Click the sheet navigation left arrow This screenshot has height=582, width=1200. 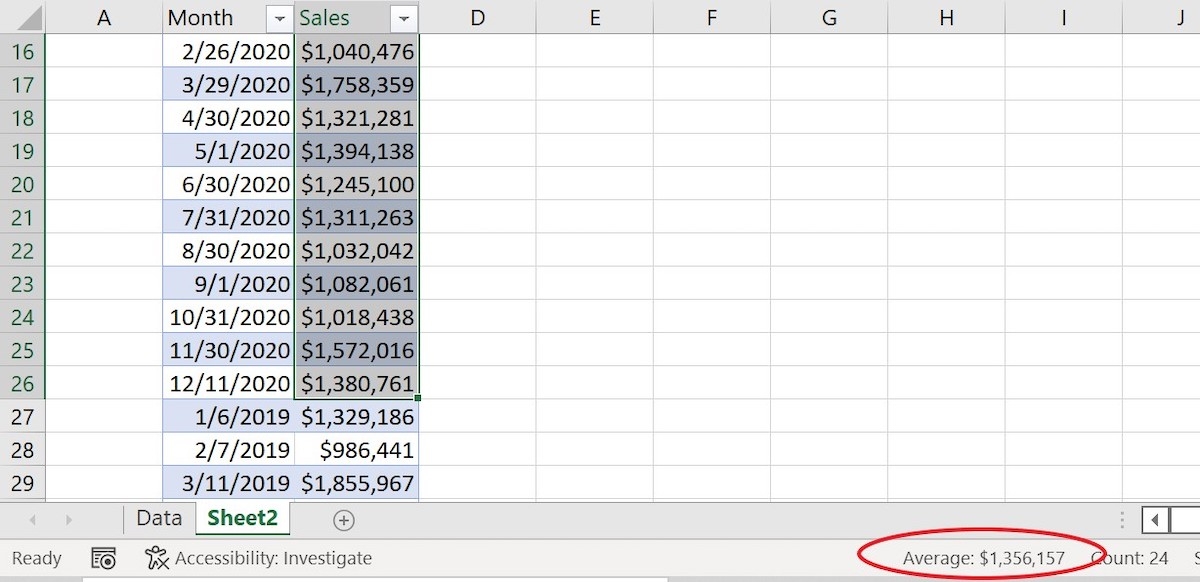(32, 519)
